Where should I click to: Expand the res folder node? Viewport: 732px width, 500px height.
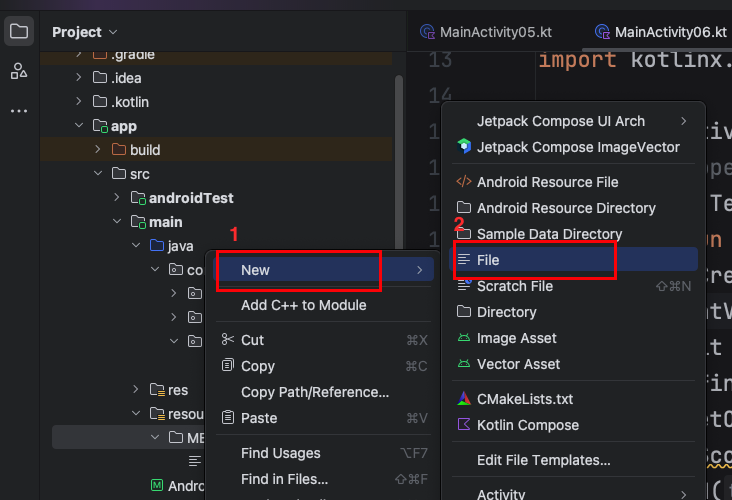point(136,390)
